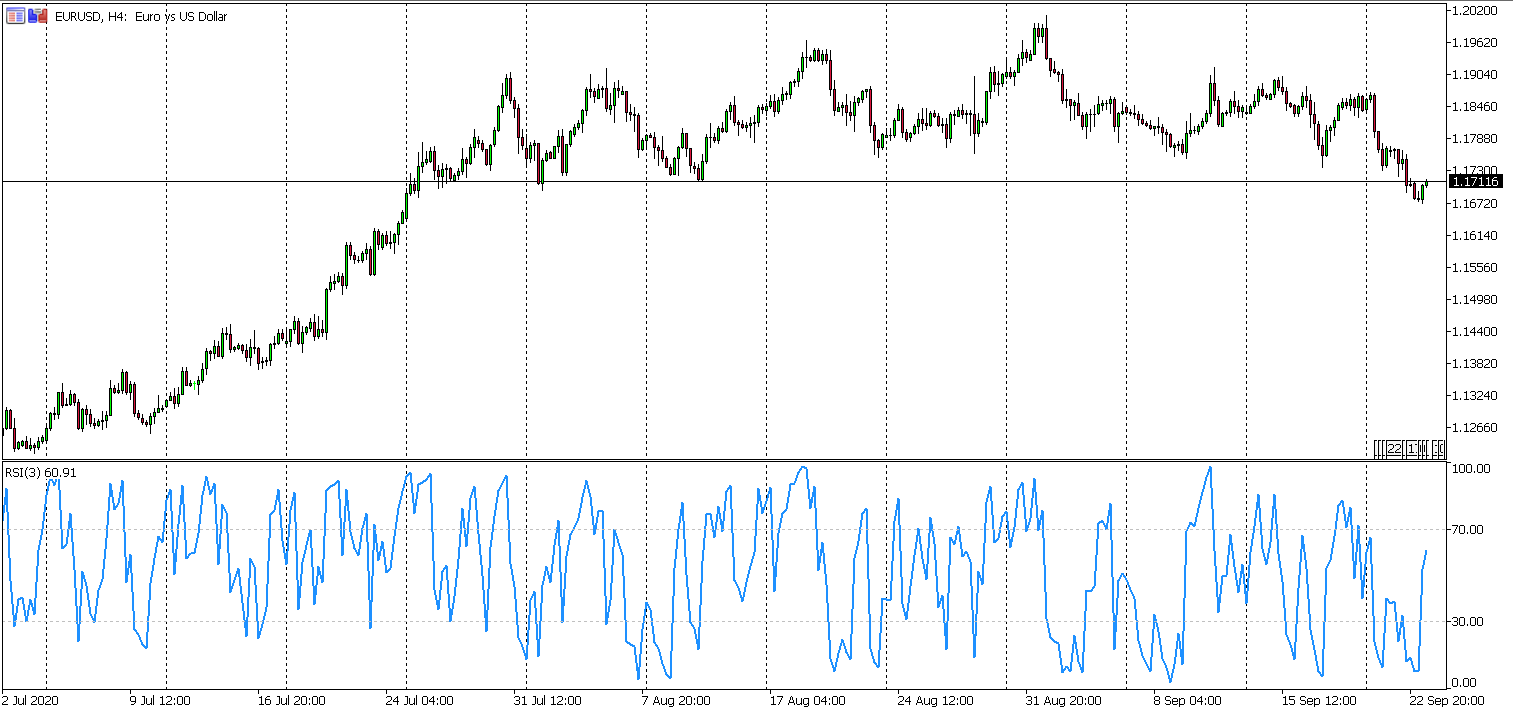
Task: Click the 1.16720 price scale label
Action: 1474,203
